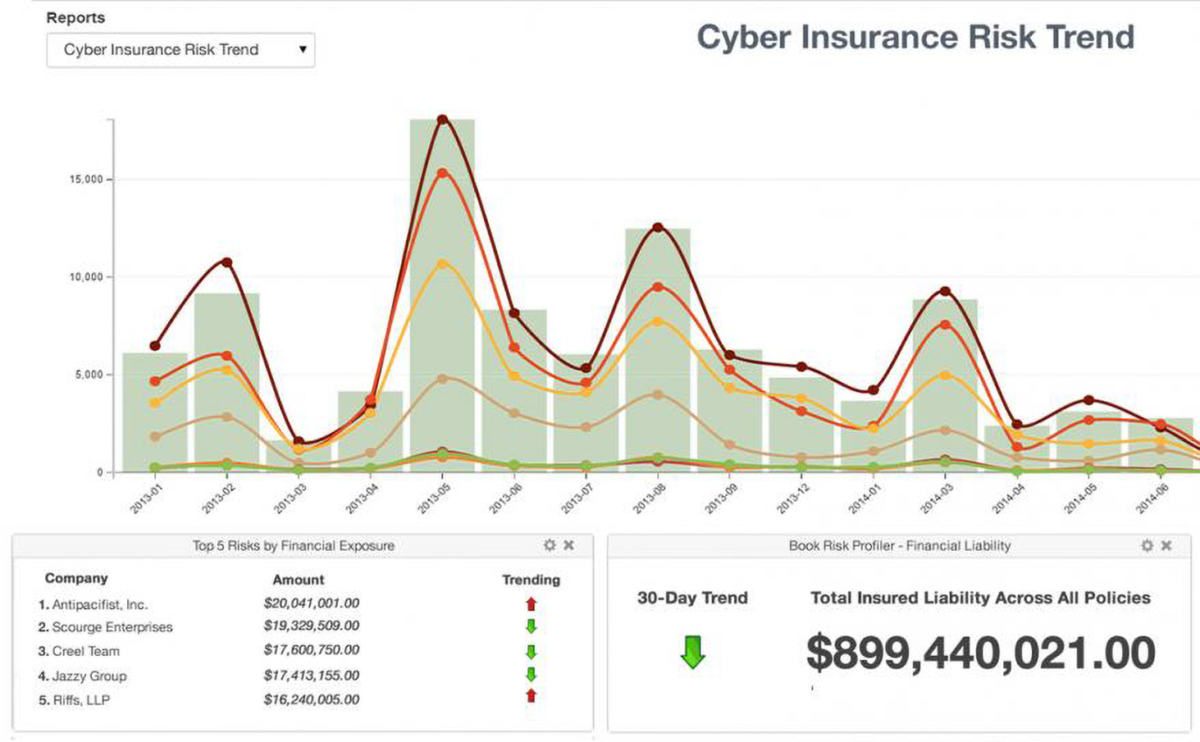Close the Book Risk Profiler panel
Viewport: 1200px width, 742px height.
[x=1166, y=546]
